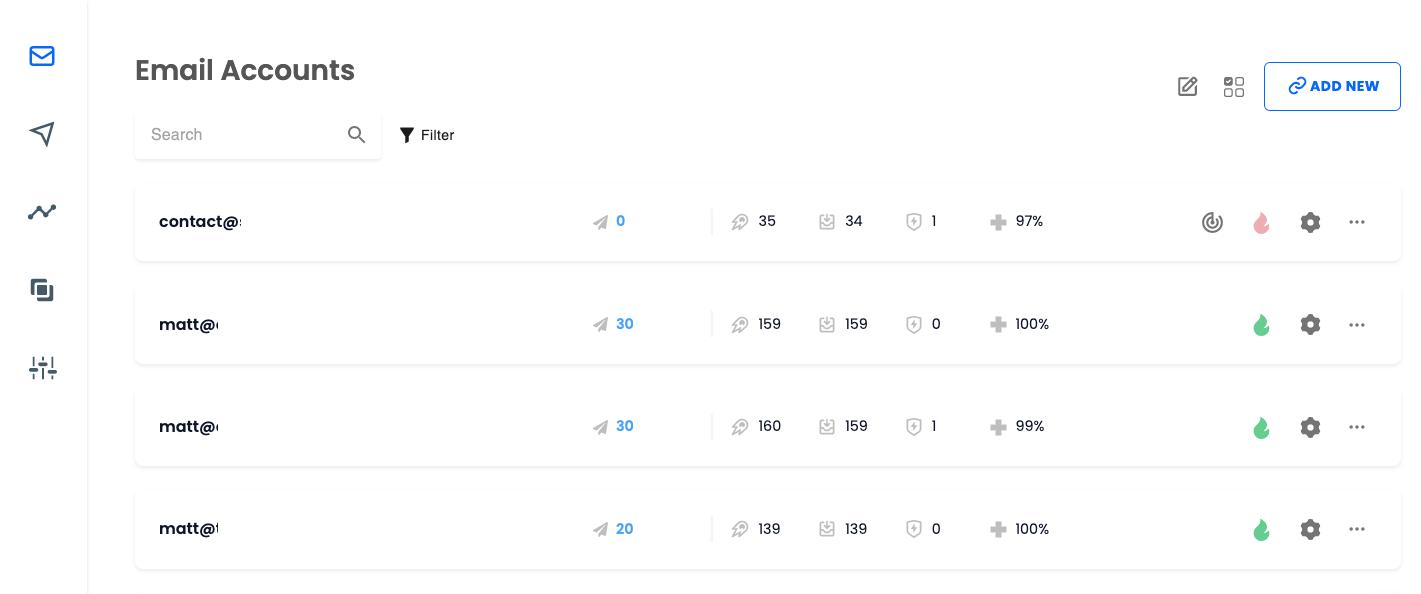
Task: Expand the three-dot menu on contact@ row
Action: pos(1357,222)
